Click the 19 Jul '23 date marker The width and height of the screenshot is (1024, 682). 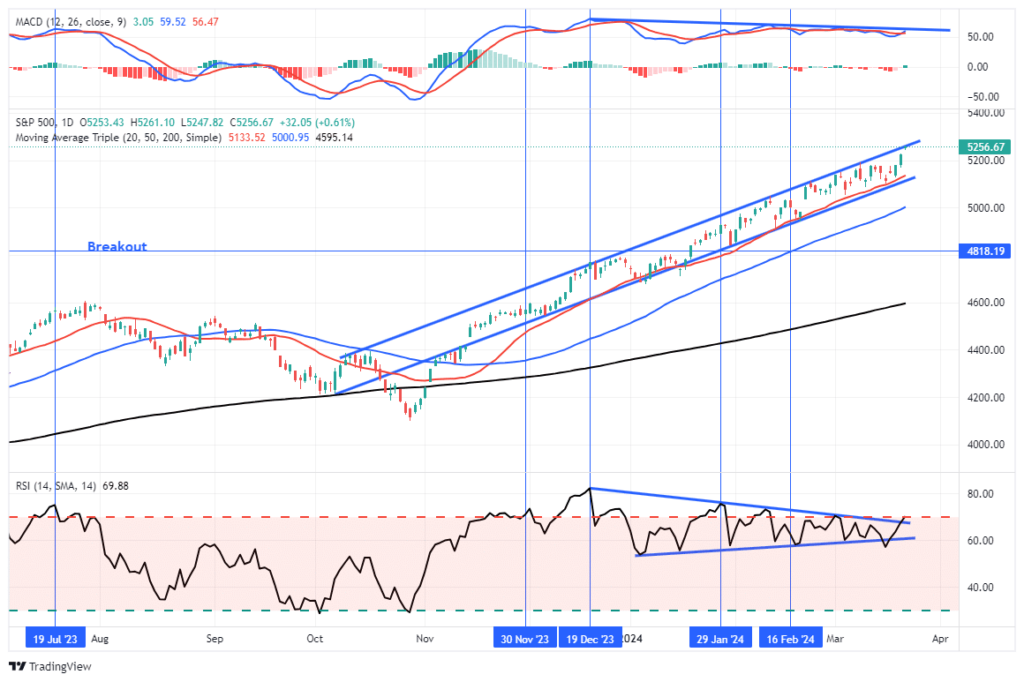click(x=54, y=637)
